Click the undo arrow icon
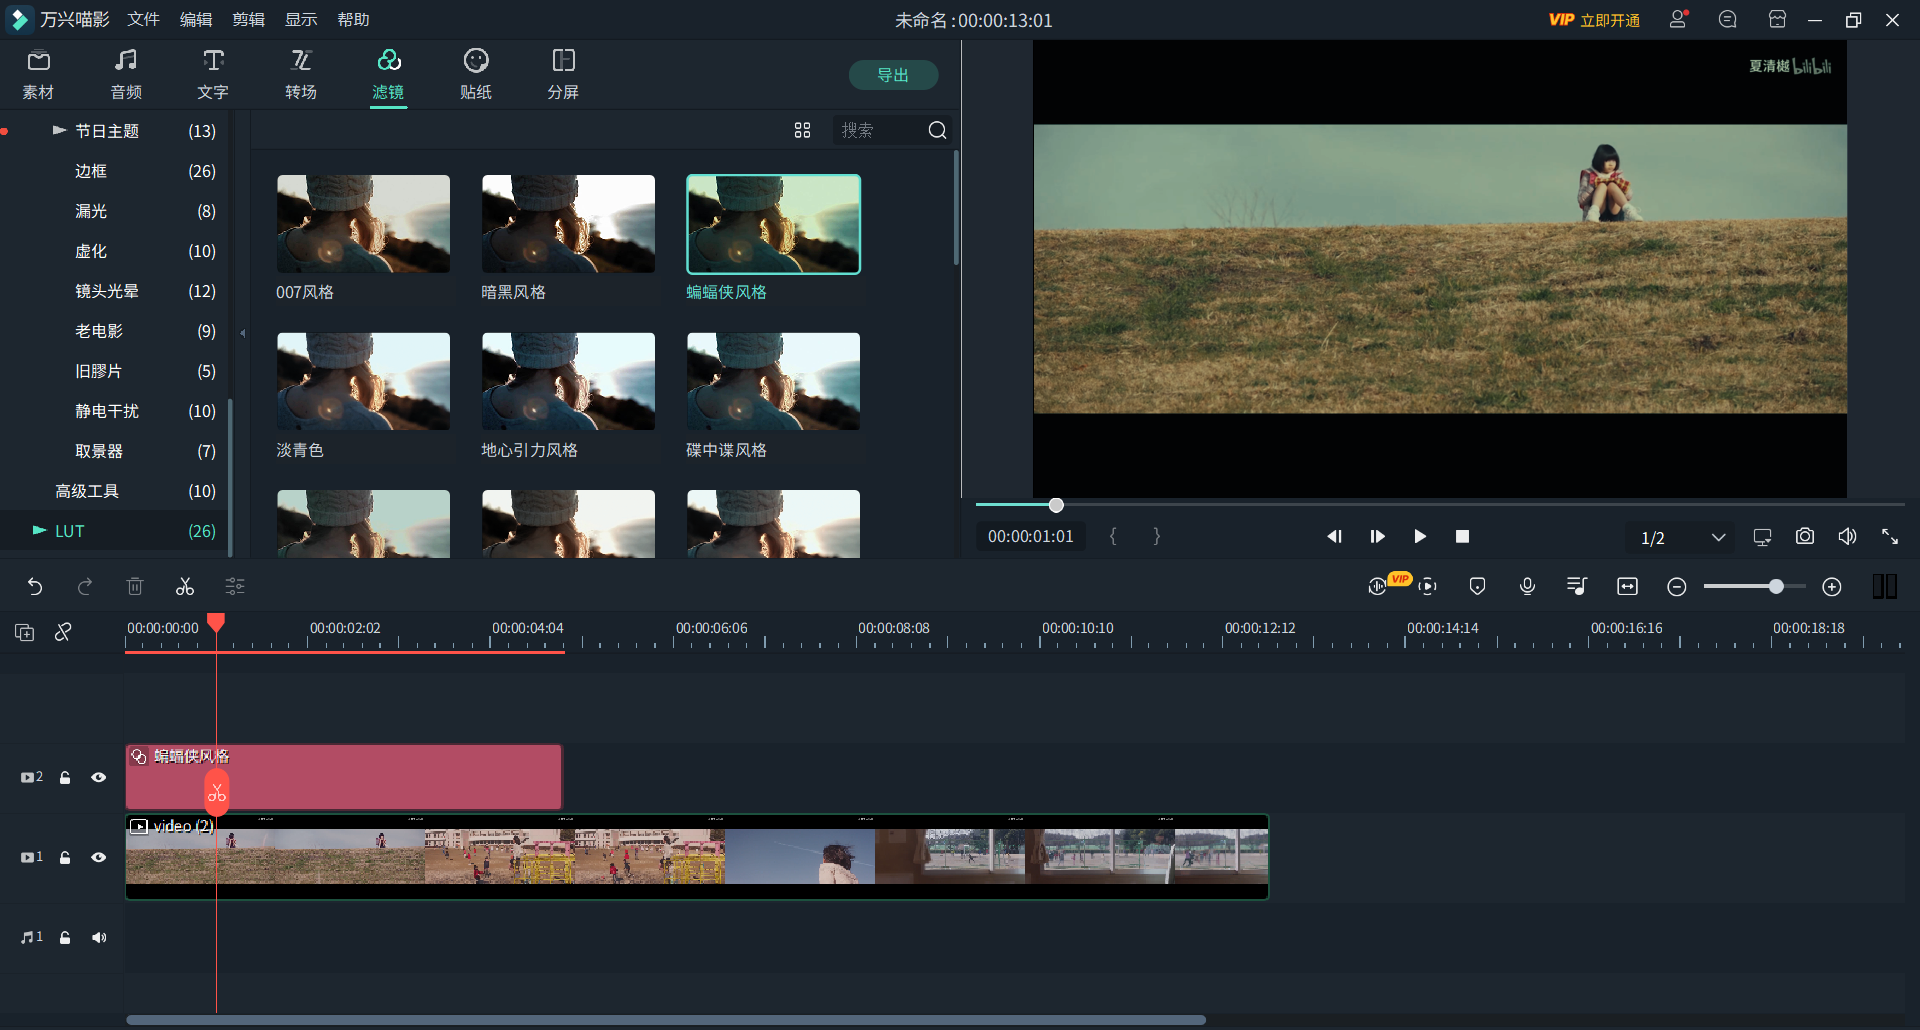The width and height of the screenshot is (1920, 1030). (x=35, y=587)
